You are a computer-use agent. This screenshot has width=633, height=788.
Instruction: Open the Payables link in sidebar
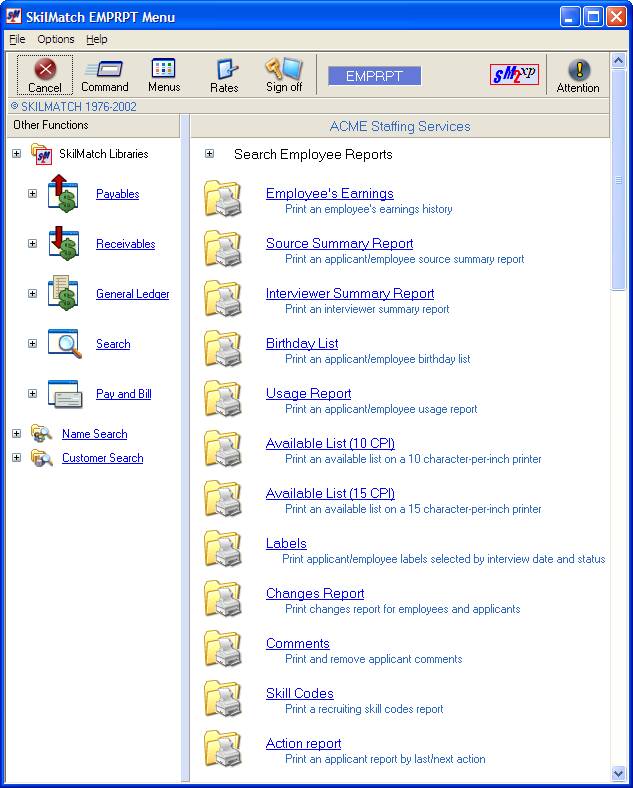tap(118, 194)
